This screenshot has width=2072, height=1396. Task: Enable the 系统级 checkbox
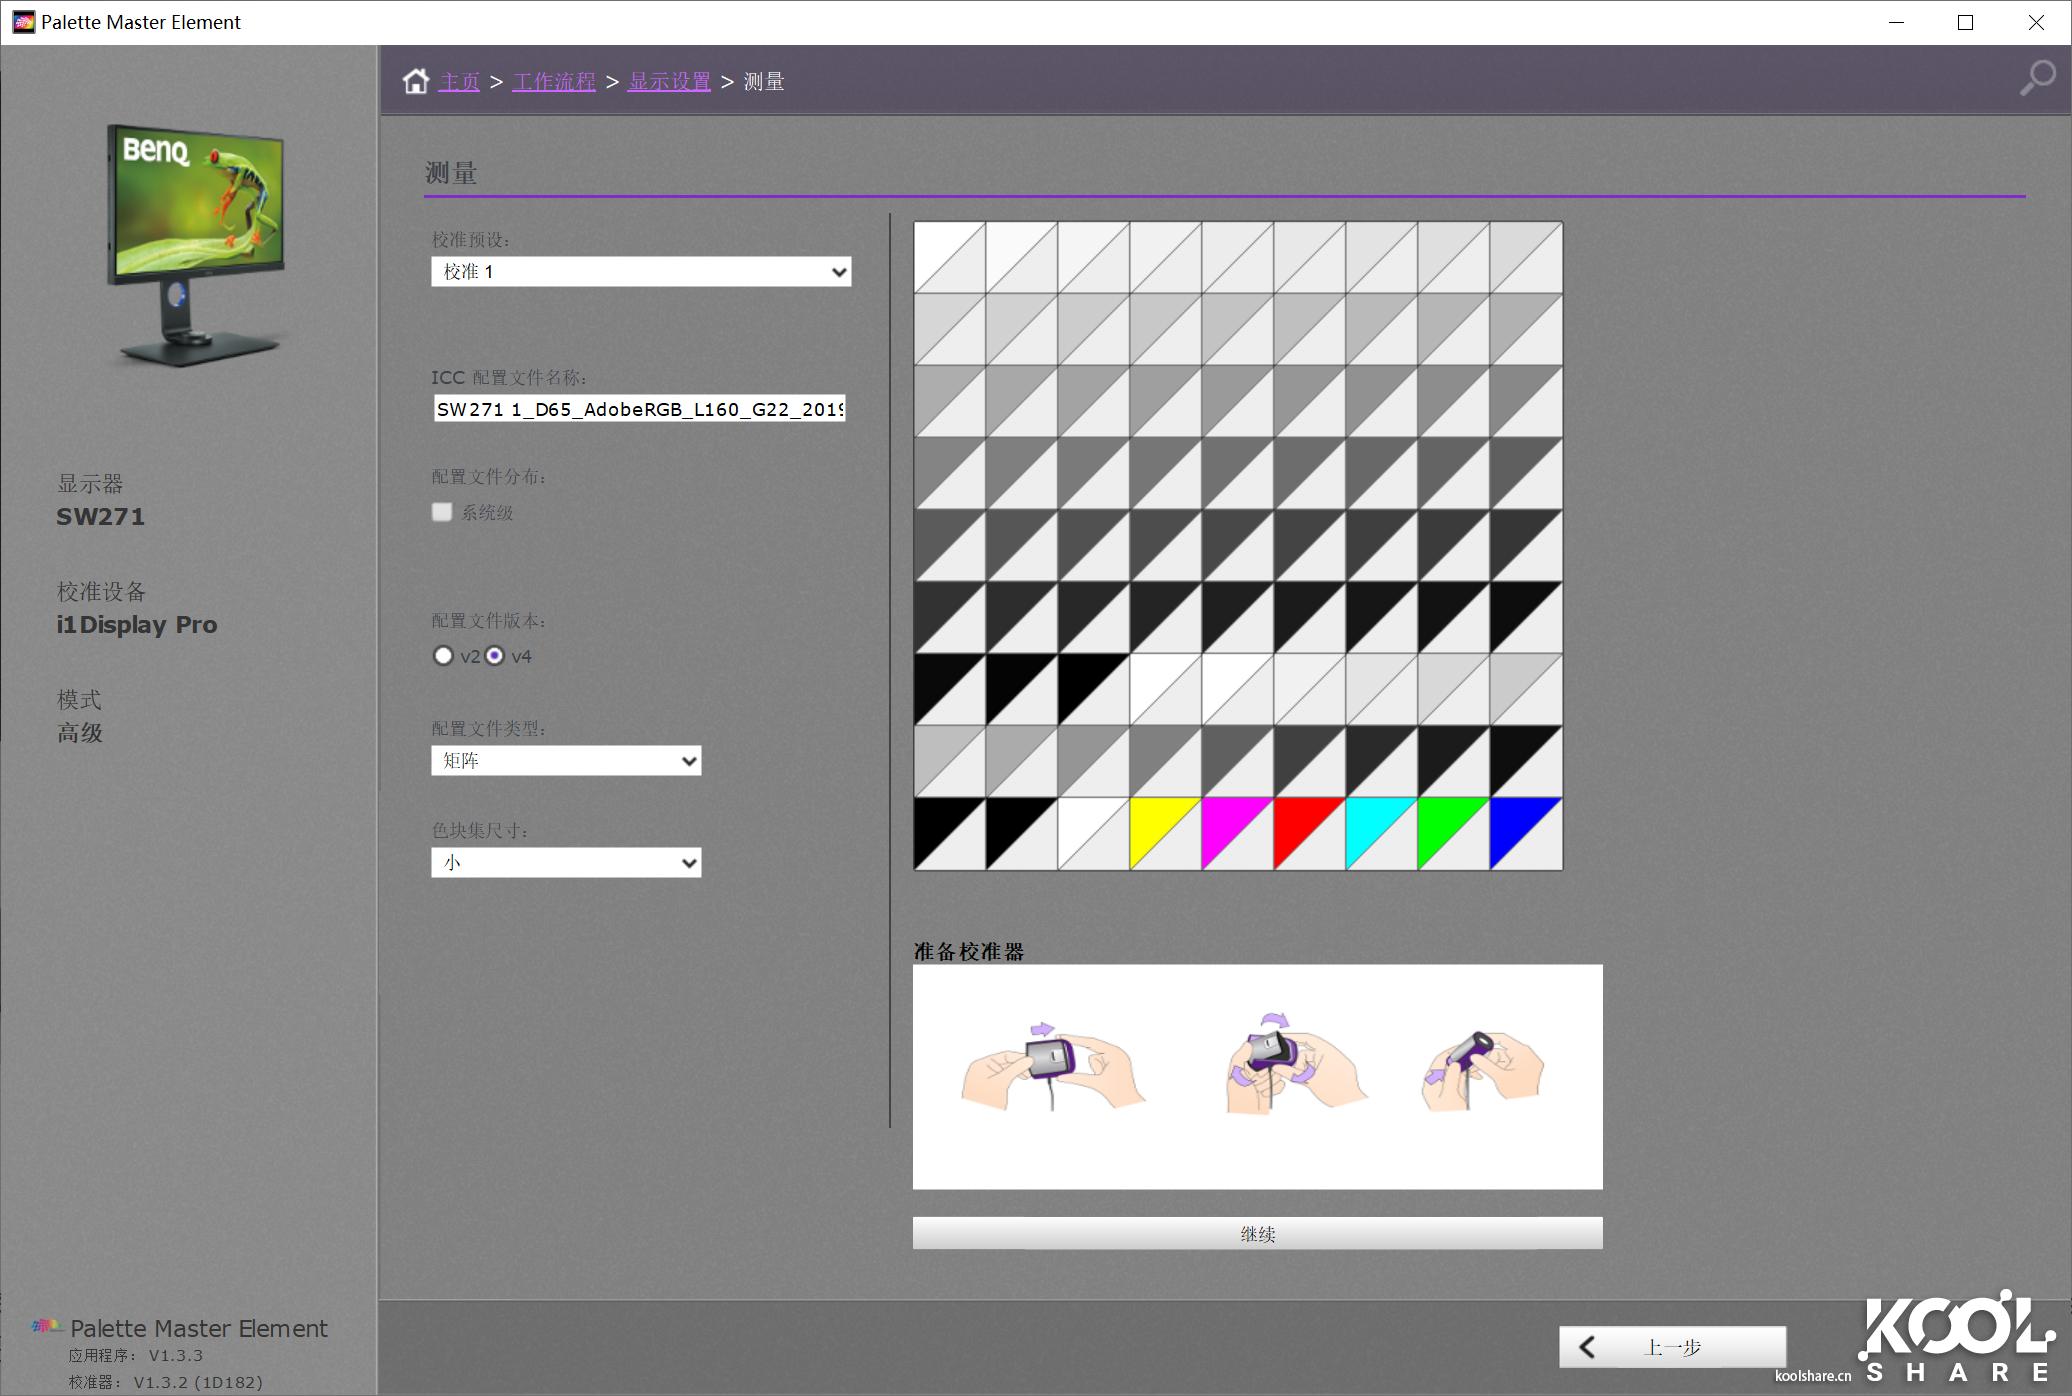[x=442, y=512]
